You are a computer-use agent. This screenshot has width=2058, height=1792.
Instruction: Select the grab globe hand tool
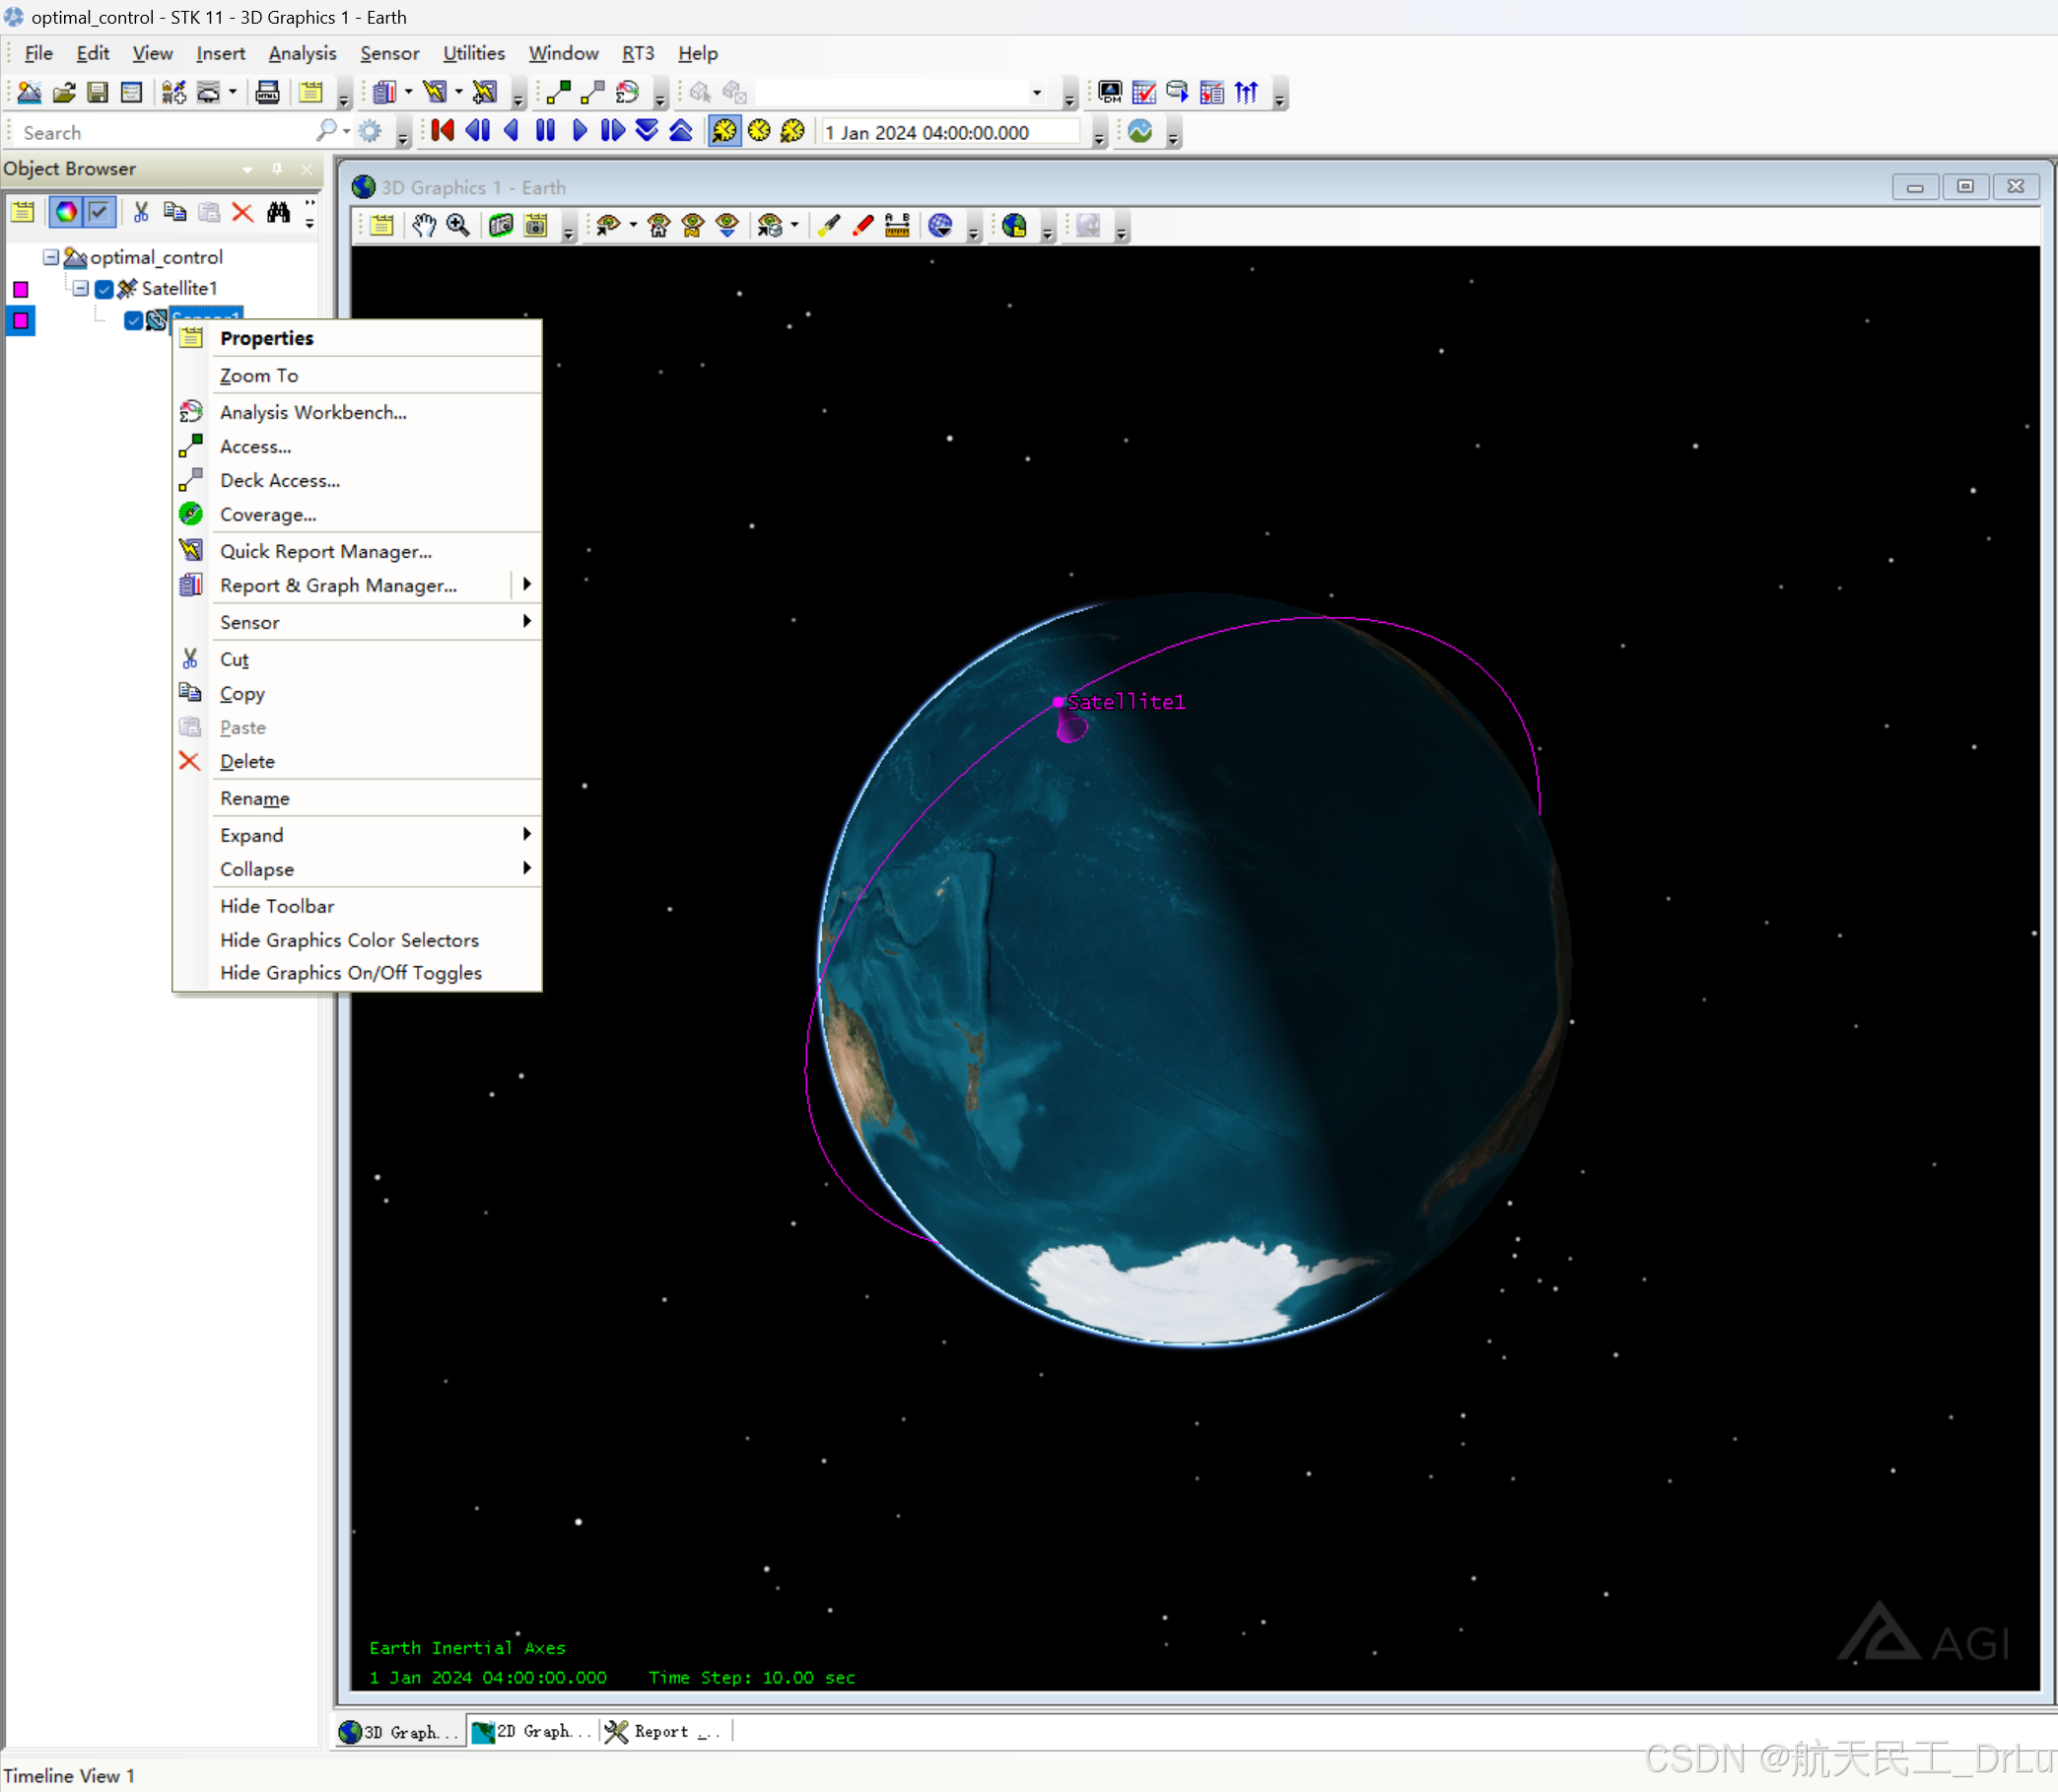point(424,226)
